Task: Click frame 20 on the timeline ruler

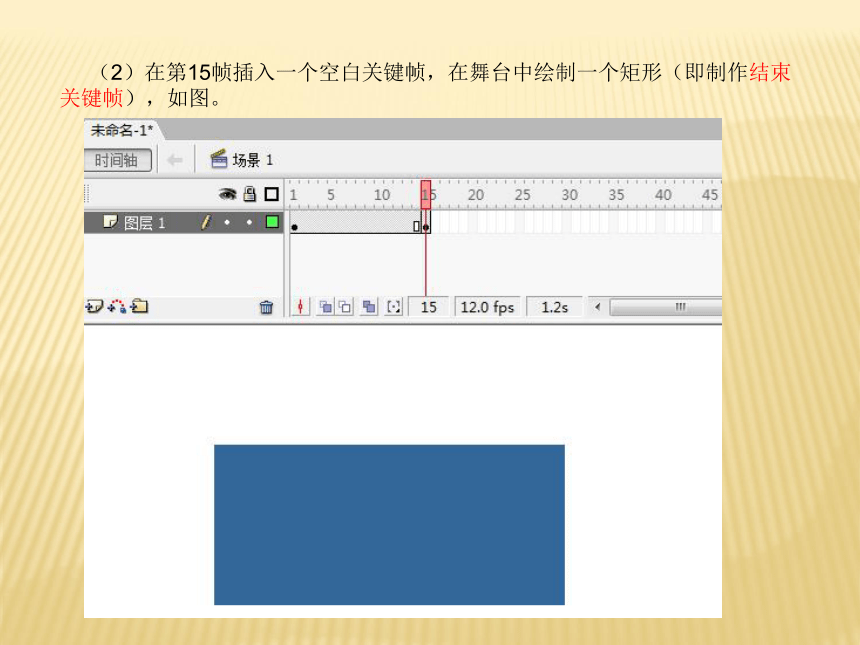Action: (476, 195)
